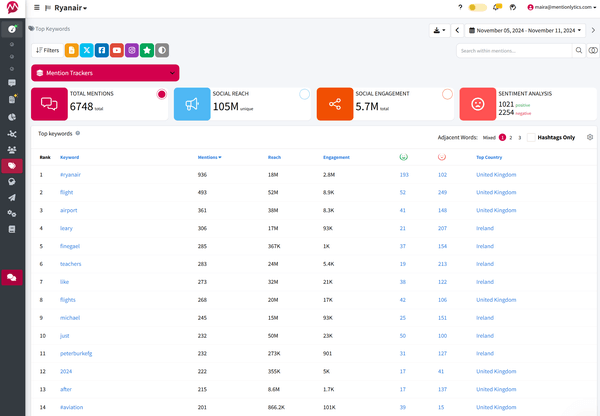Sort by negative sentiment face header
Image resolution: width=600 pixels, height=416 pixels.
point(442,157)
